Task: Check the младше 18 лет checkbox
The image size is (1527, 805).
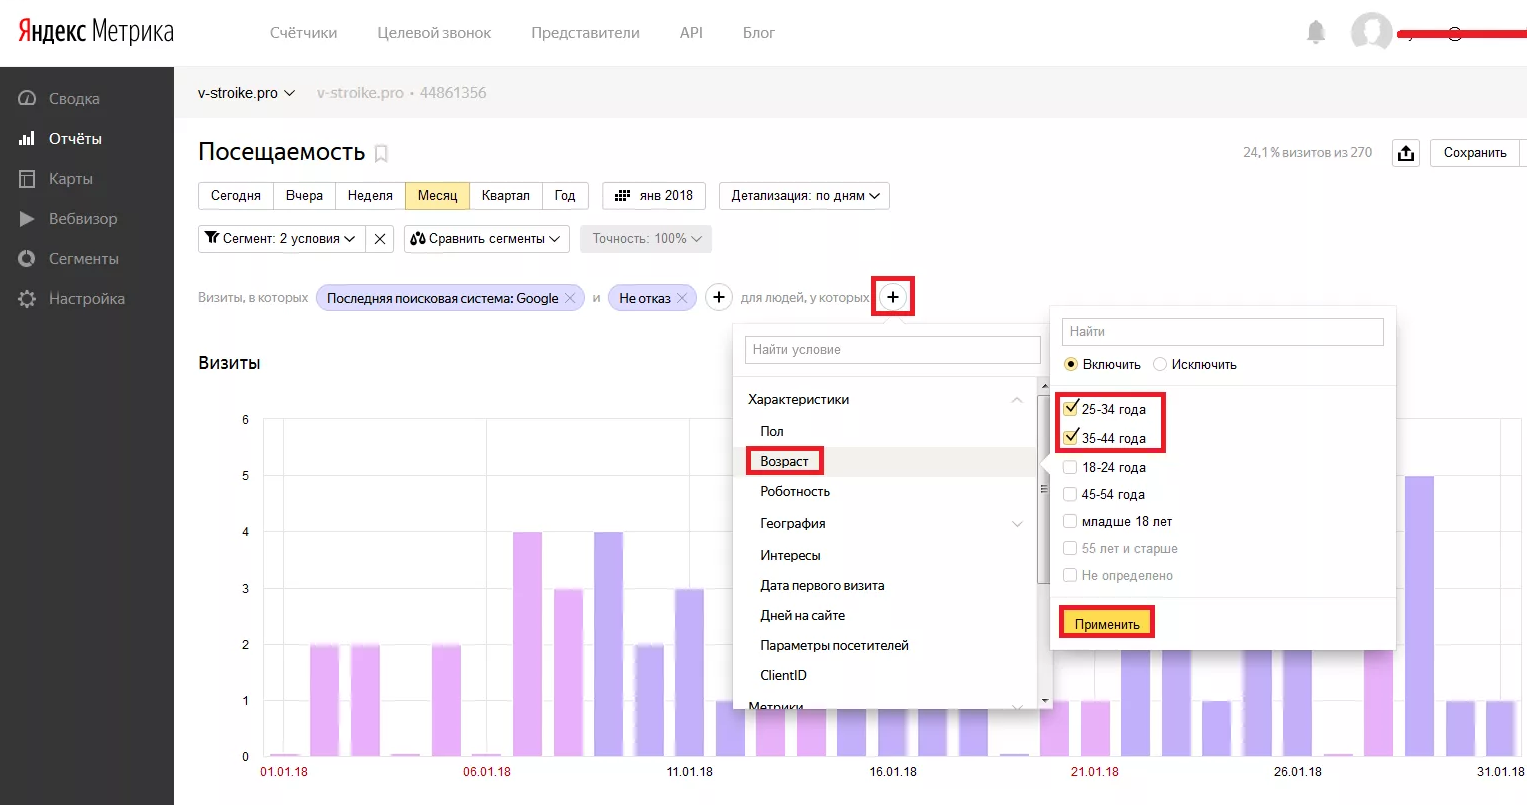Action: (x=1070, y=521)
